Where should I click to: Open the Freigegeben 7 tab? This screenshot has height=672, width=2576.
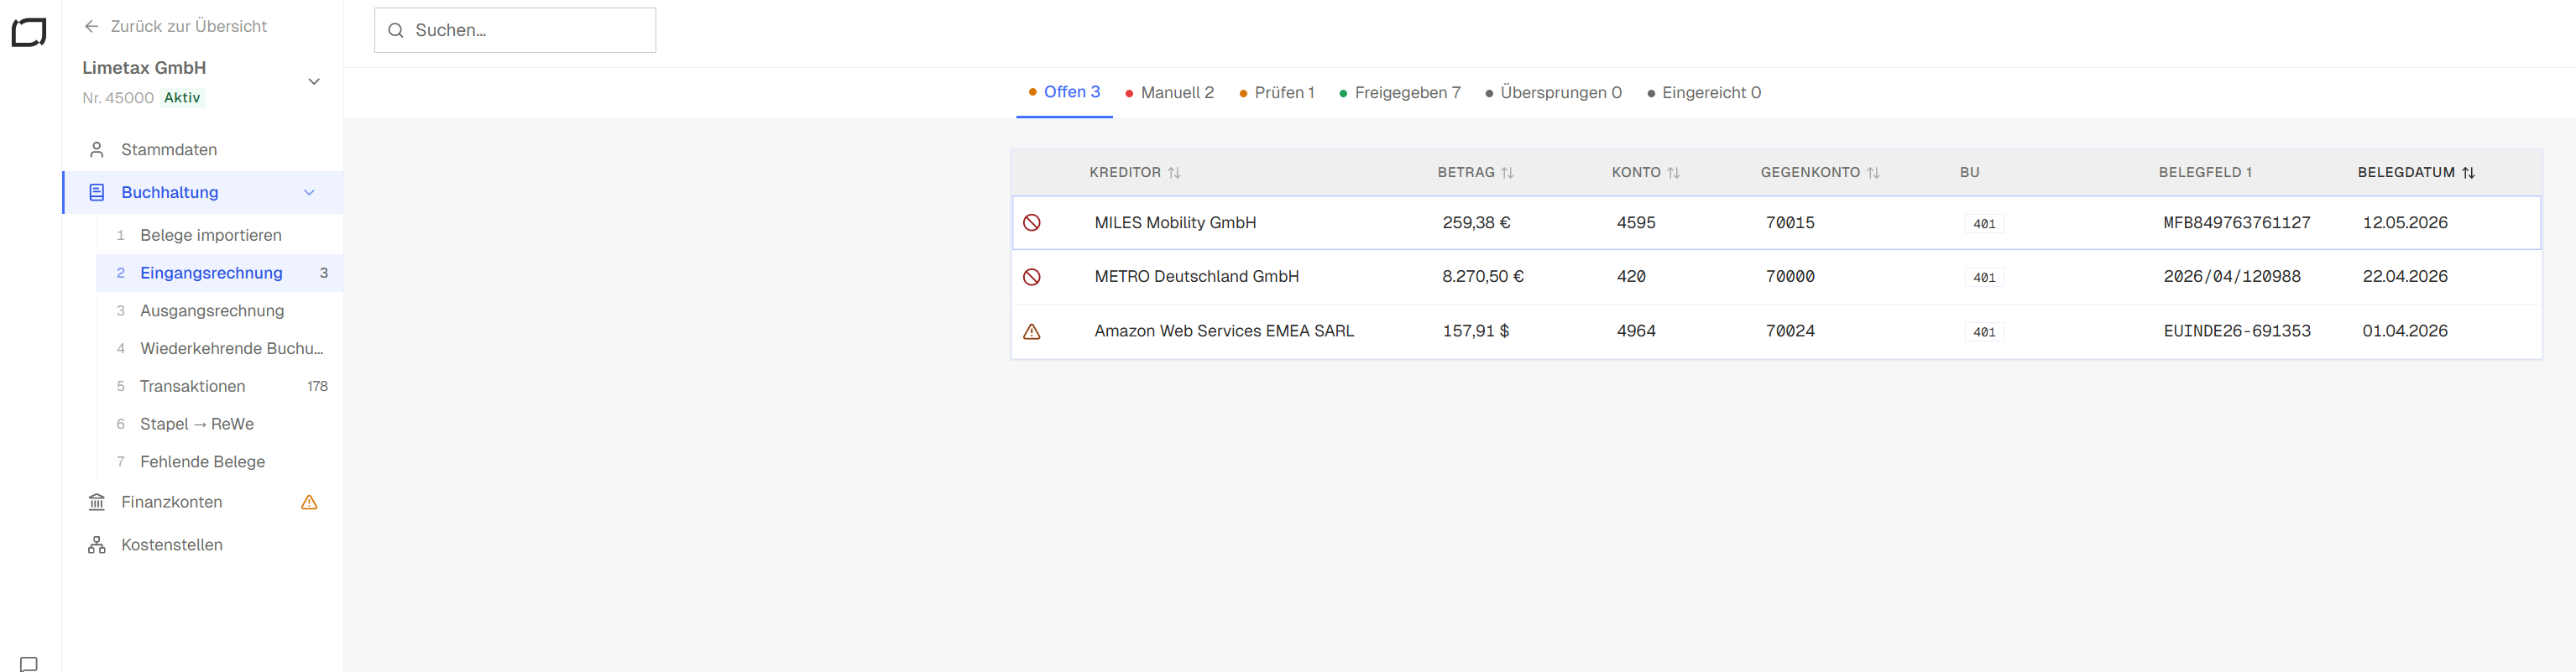(1399, 93)
